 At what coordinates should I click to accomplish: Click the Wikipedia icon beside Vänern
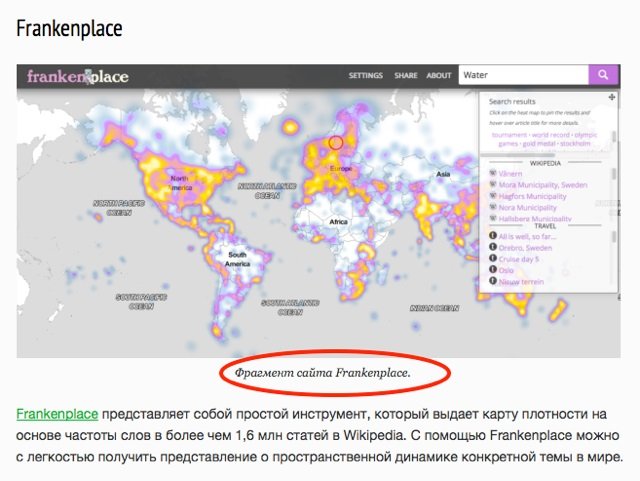point(493,173)
